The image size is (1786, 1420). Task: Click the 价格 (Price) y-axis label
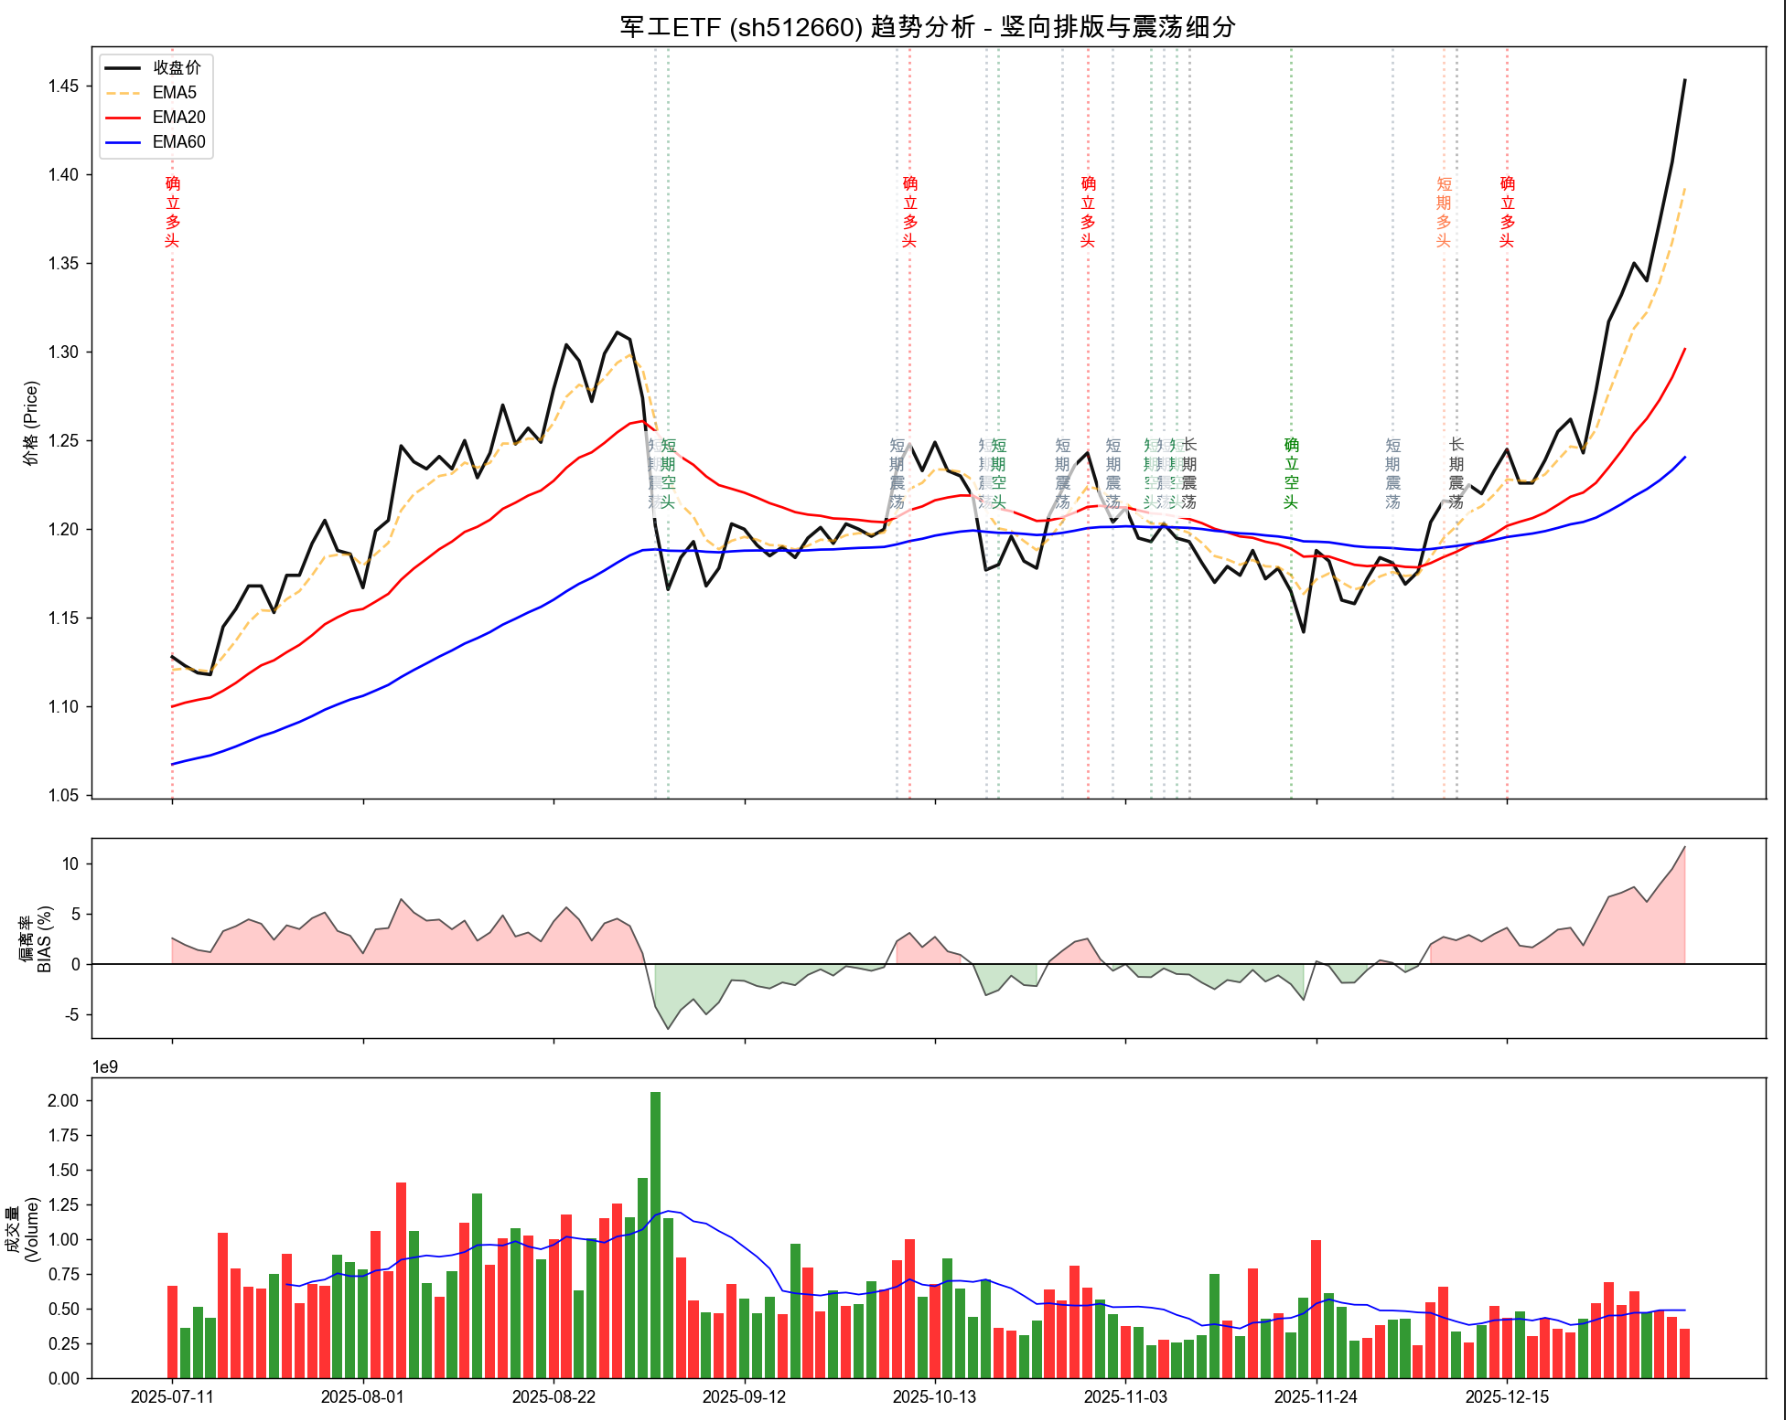(x=31, y=423)
